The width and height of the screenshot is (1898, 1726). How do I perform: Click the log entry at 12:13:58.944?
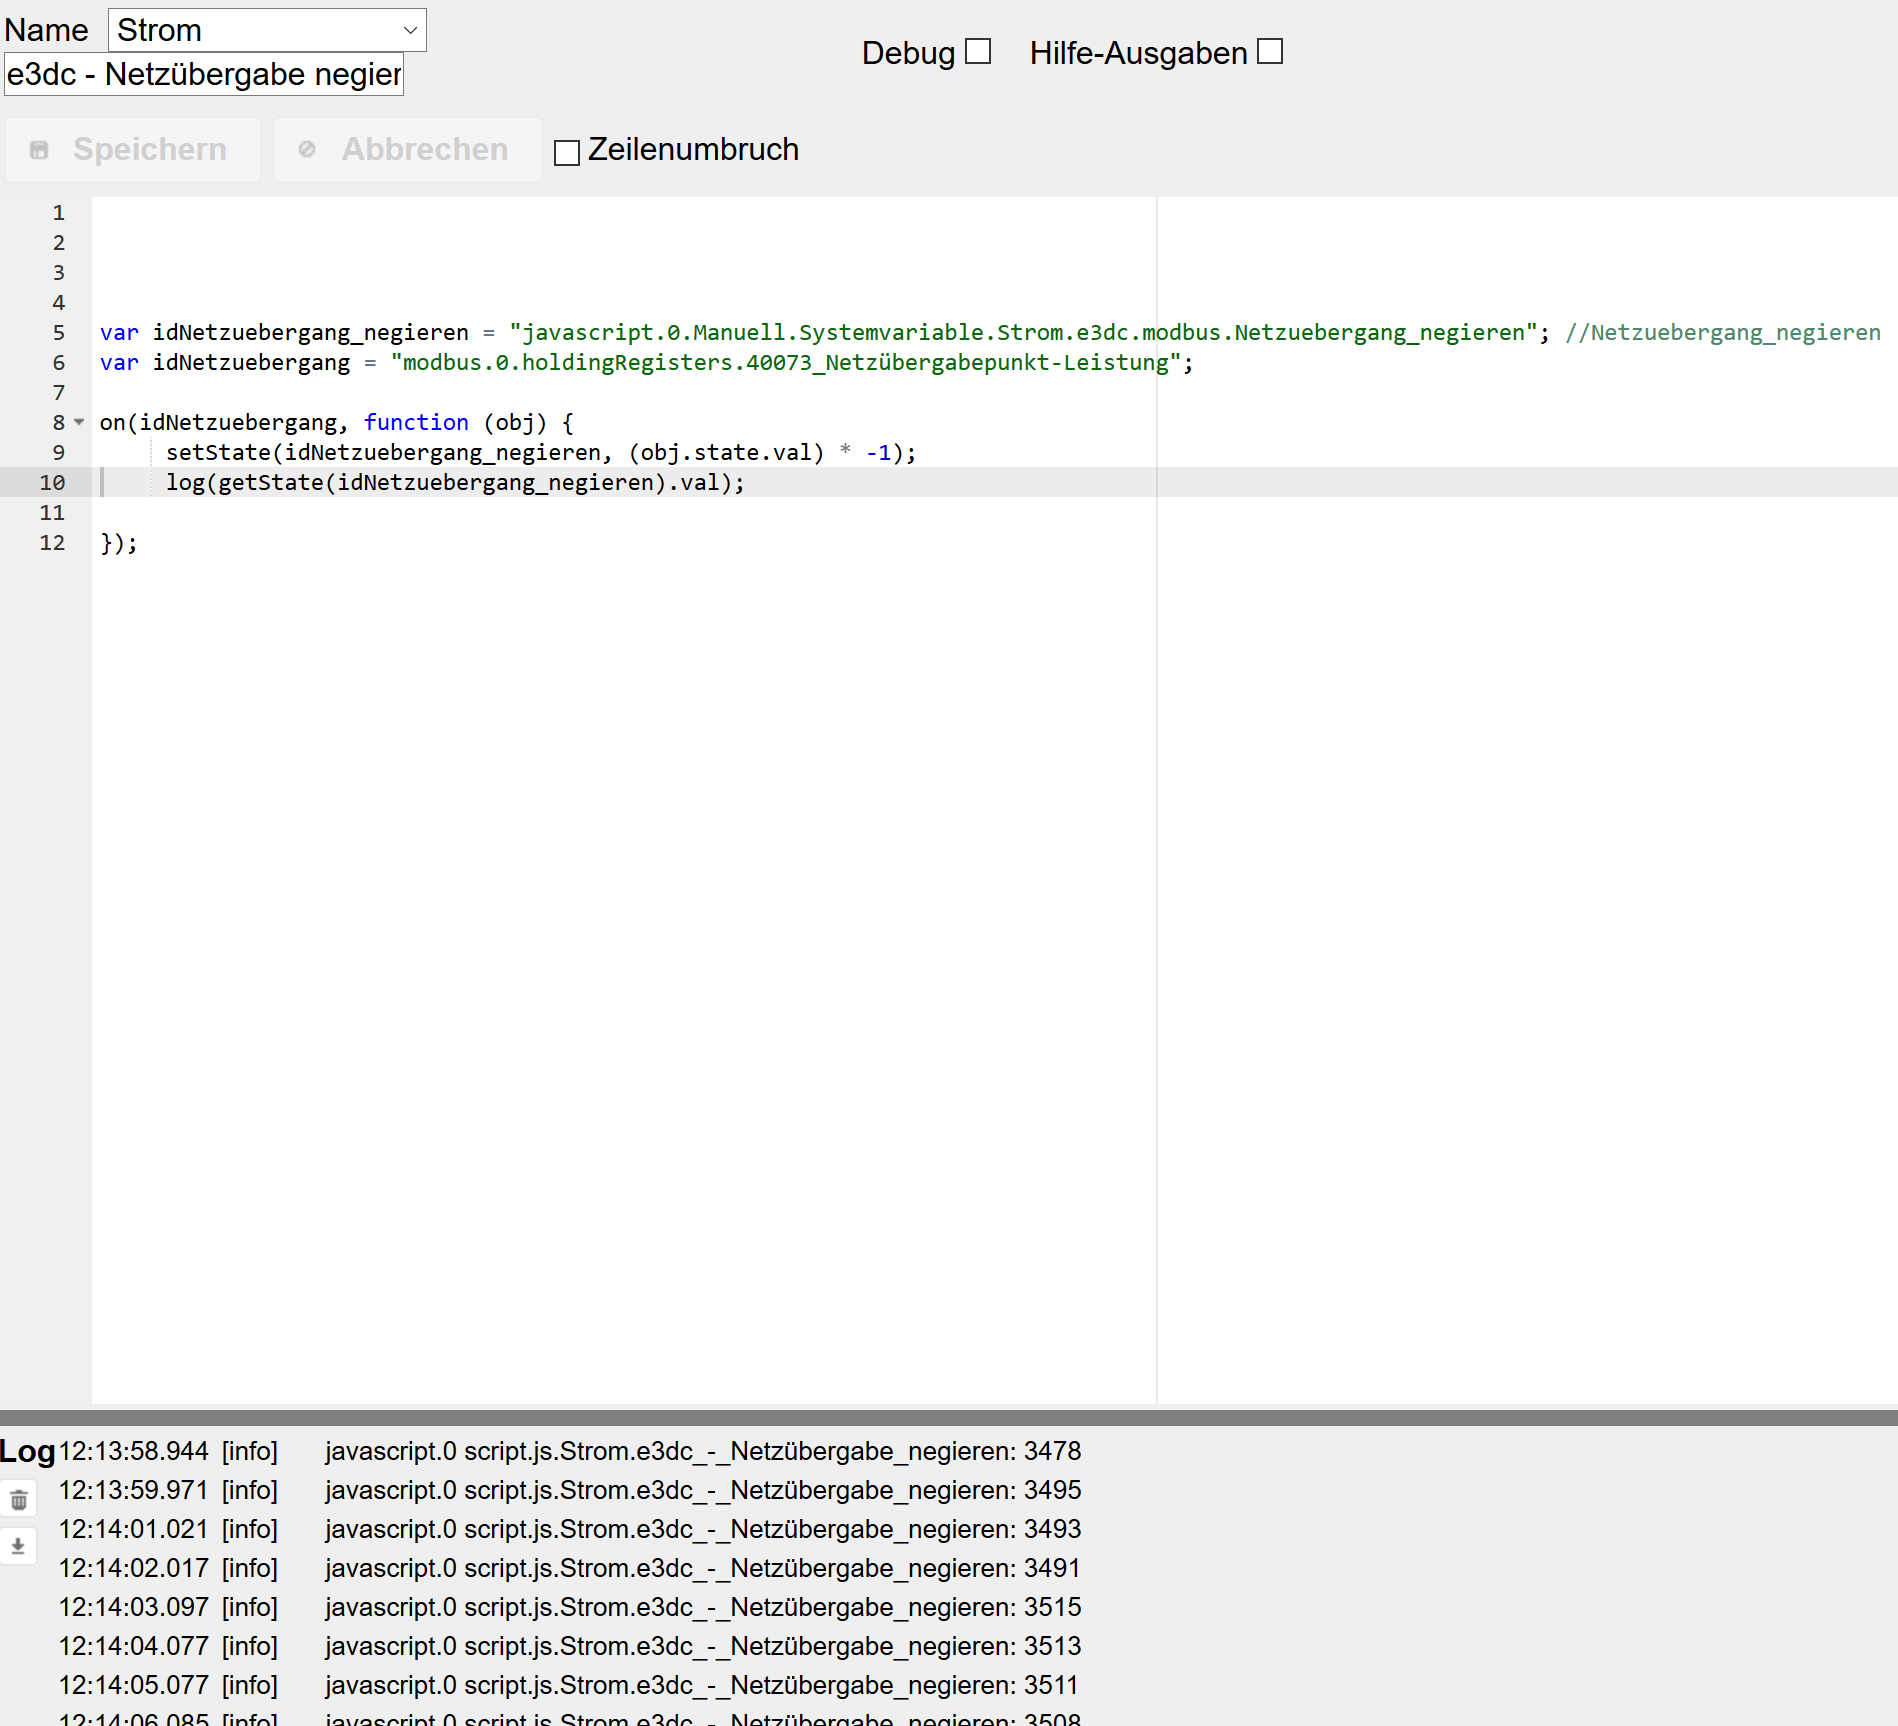pyautogui.click(x=570, y=1451)
